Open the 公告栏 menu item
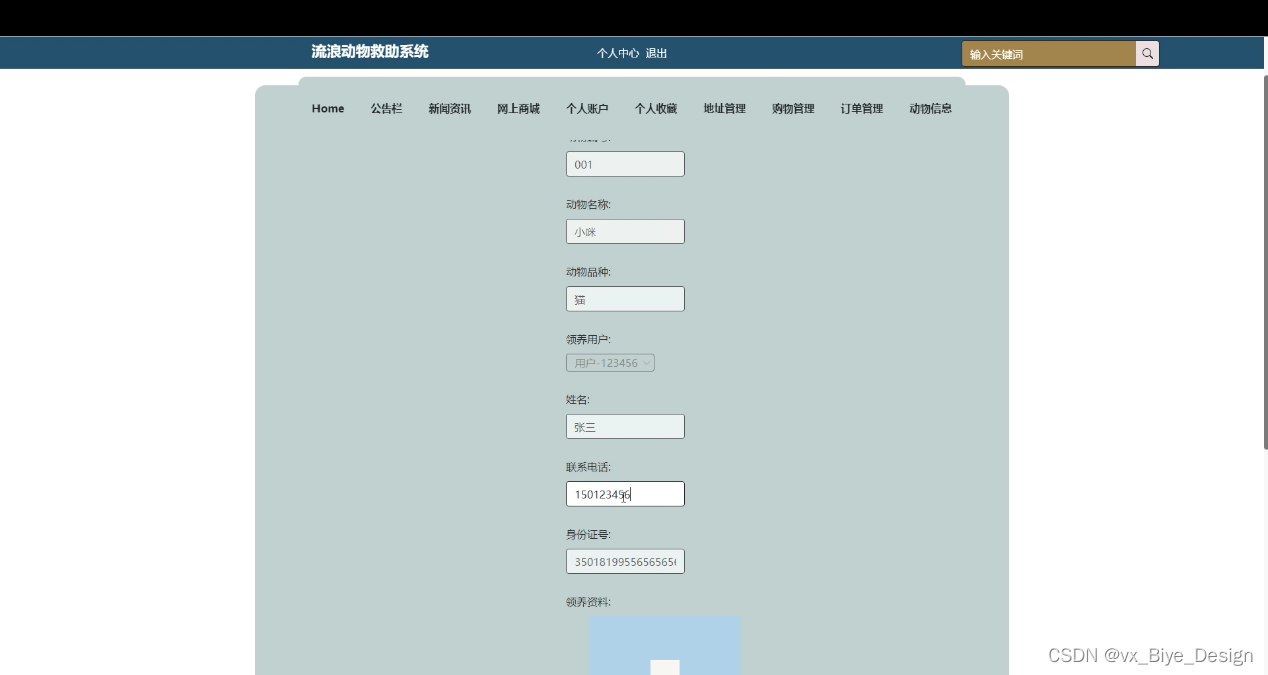The height and width of the screenshot is (675, 1268). pyautogui.click(x=386, y=108)
